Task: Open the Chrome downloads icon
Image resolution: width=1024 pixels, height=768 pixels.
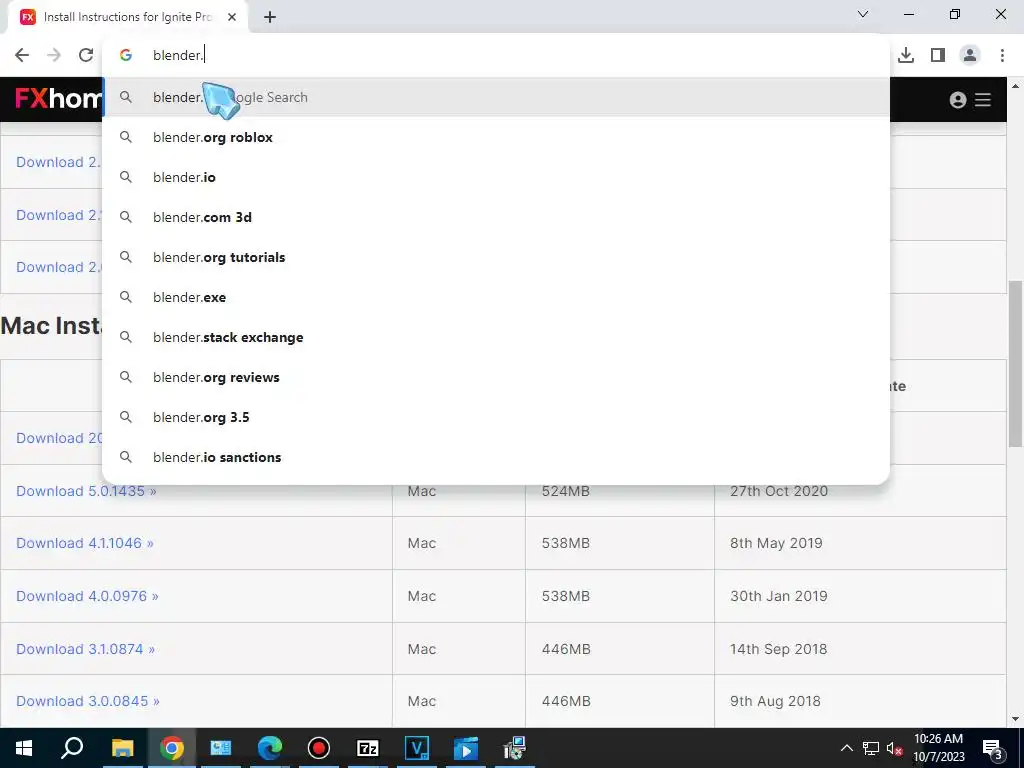Action: point(906,55)
